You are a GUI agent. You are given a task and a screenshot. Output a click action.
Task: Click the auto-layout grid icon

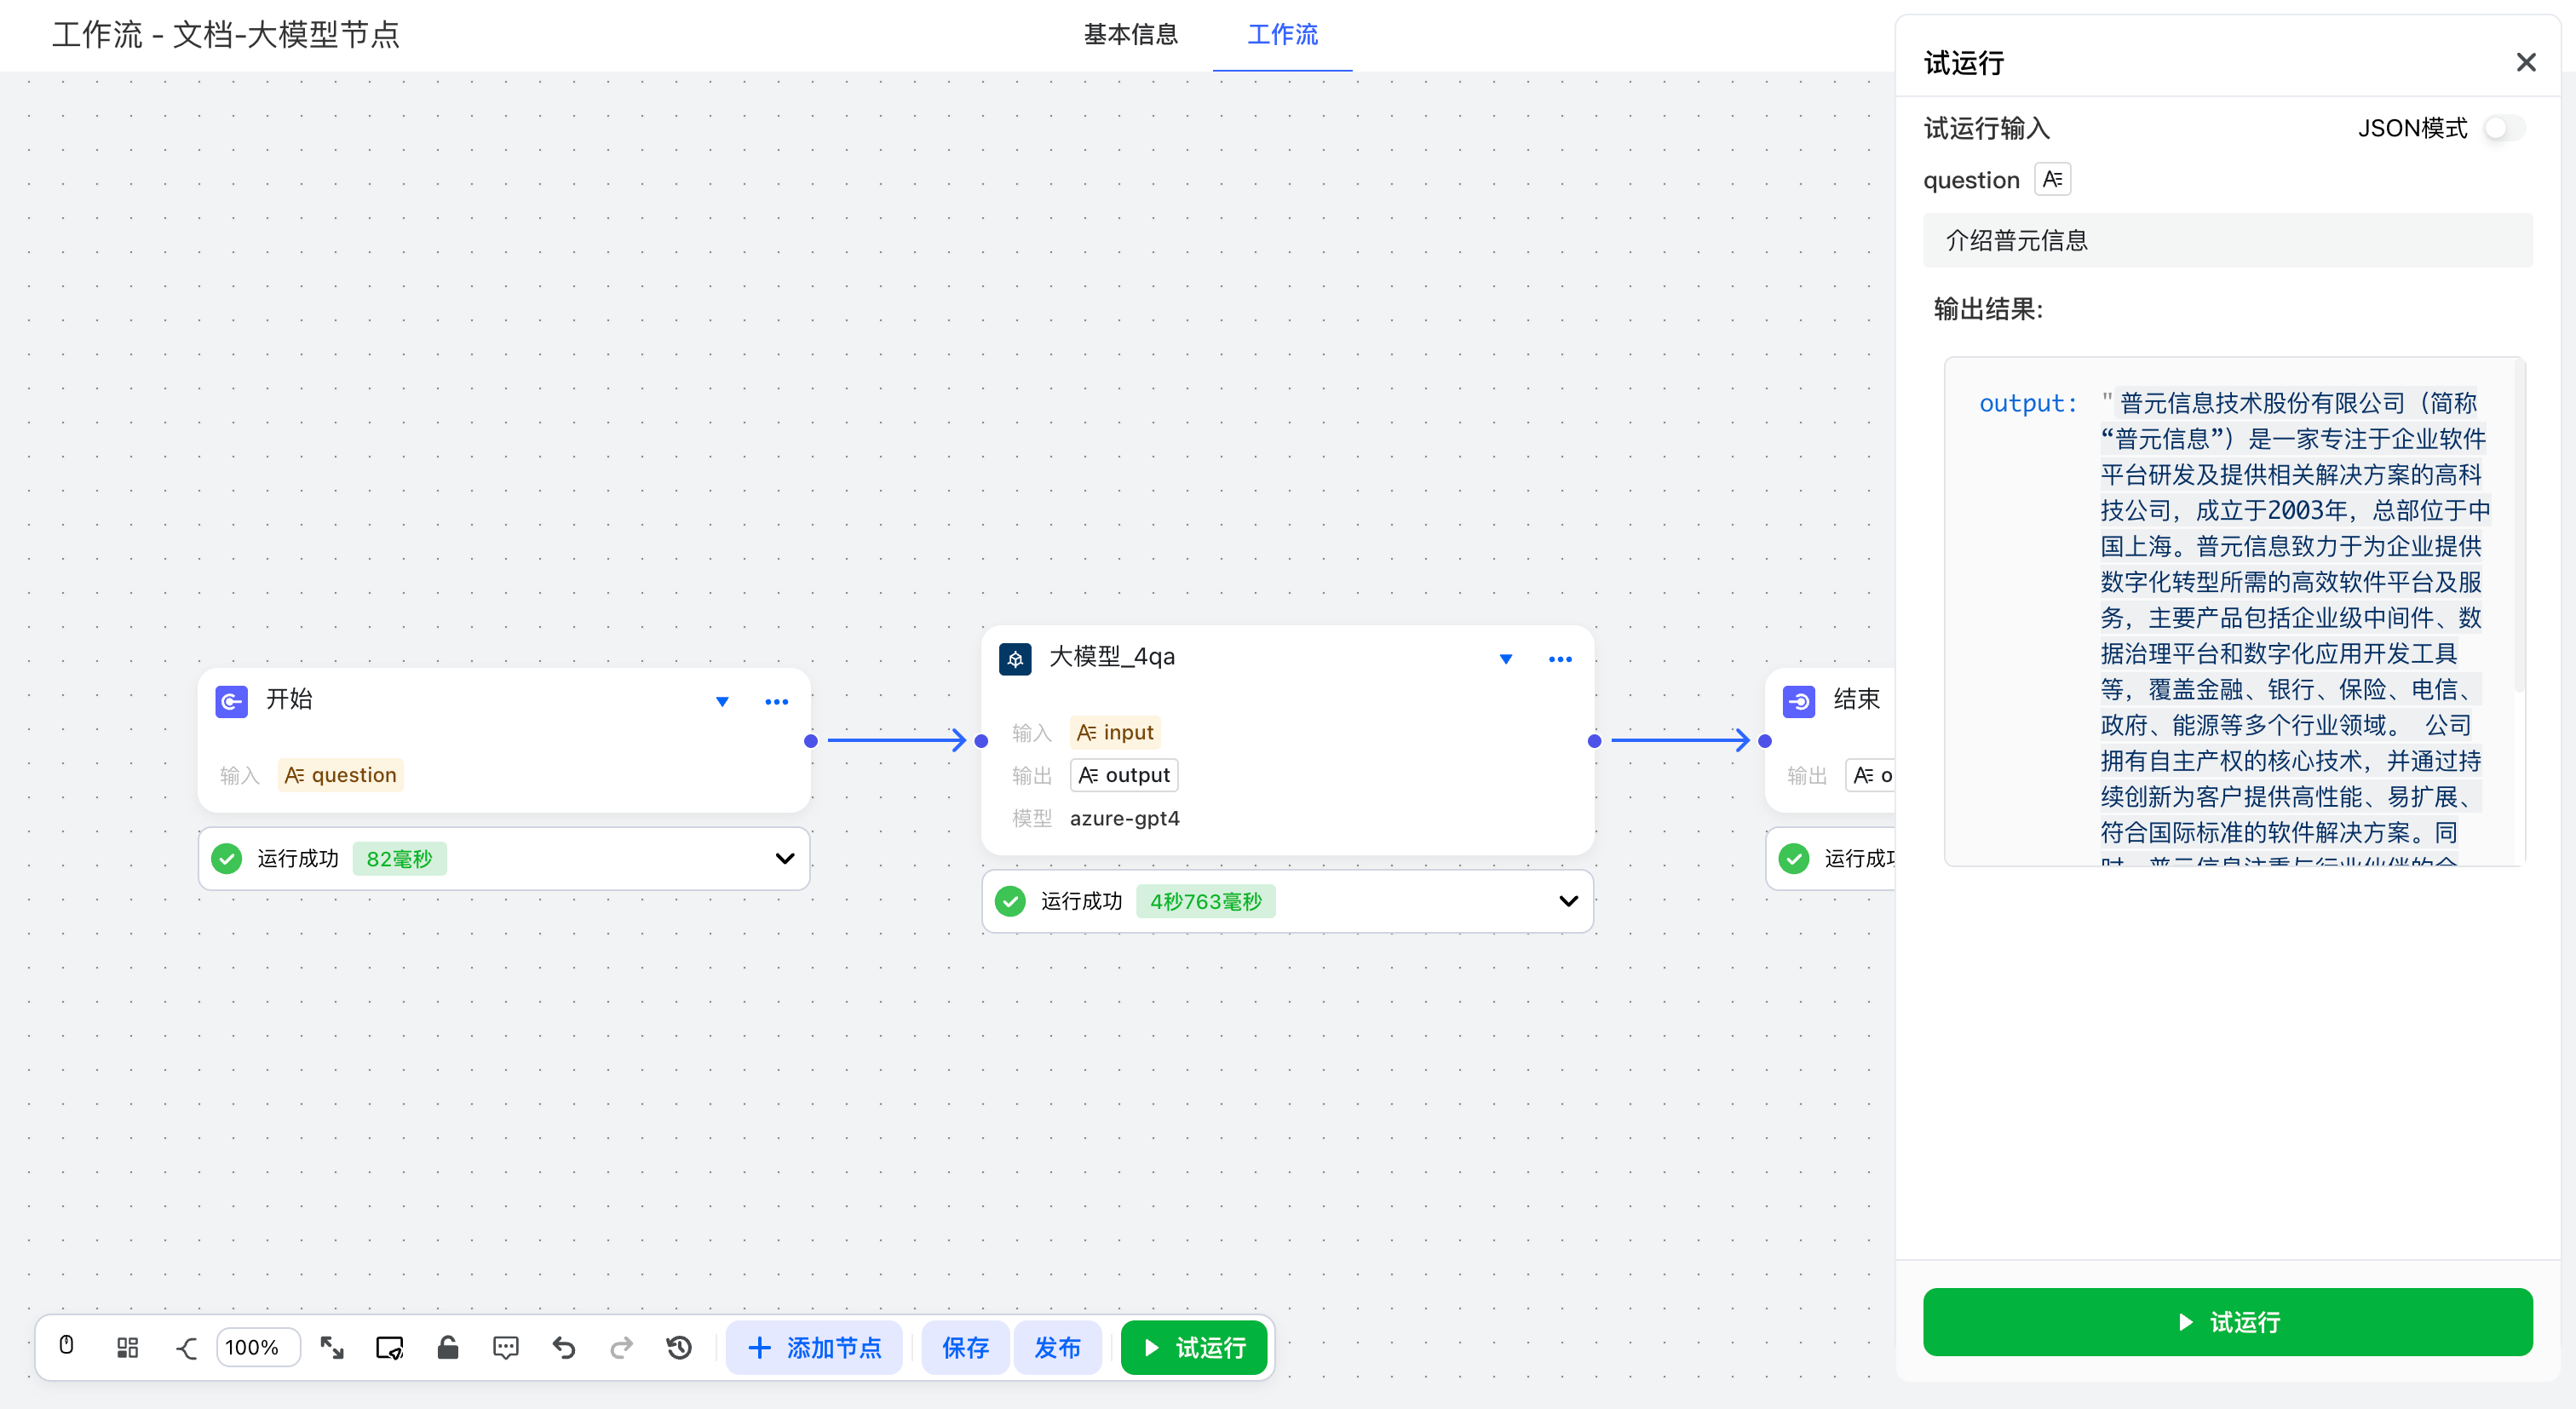[127, 1347]
